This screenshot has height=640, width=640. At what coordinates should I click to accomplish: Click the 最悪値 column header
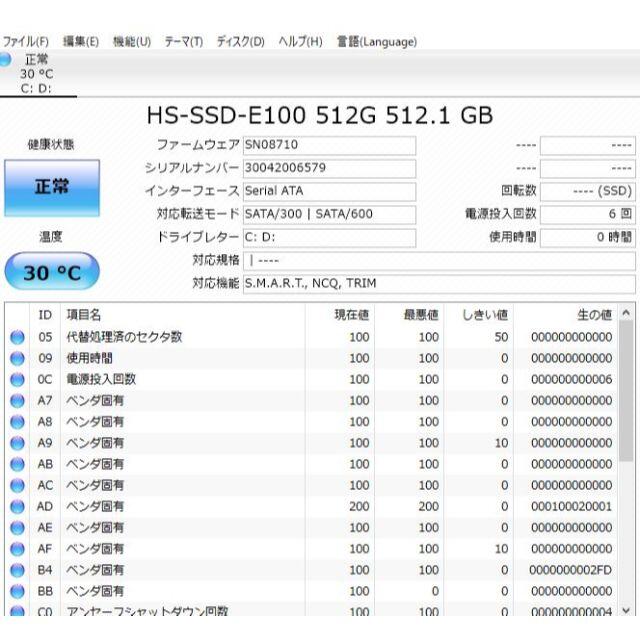point(409,315)
